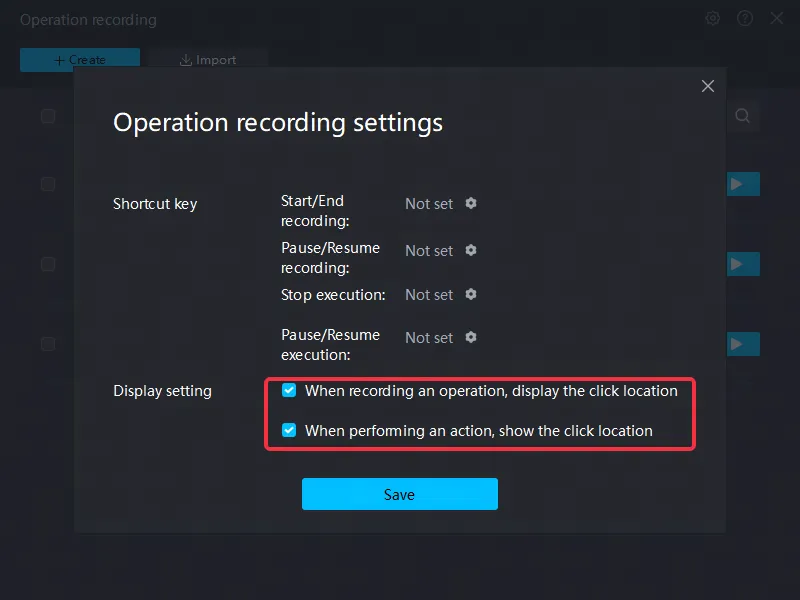800x600 pixels.
Task: Click gear icon next to Stop execution
Action: [471, 294]
